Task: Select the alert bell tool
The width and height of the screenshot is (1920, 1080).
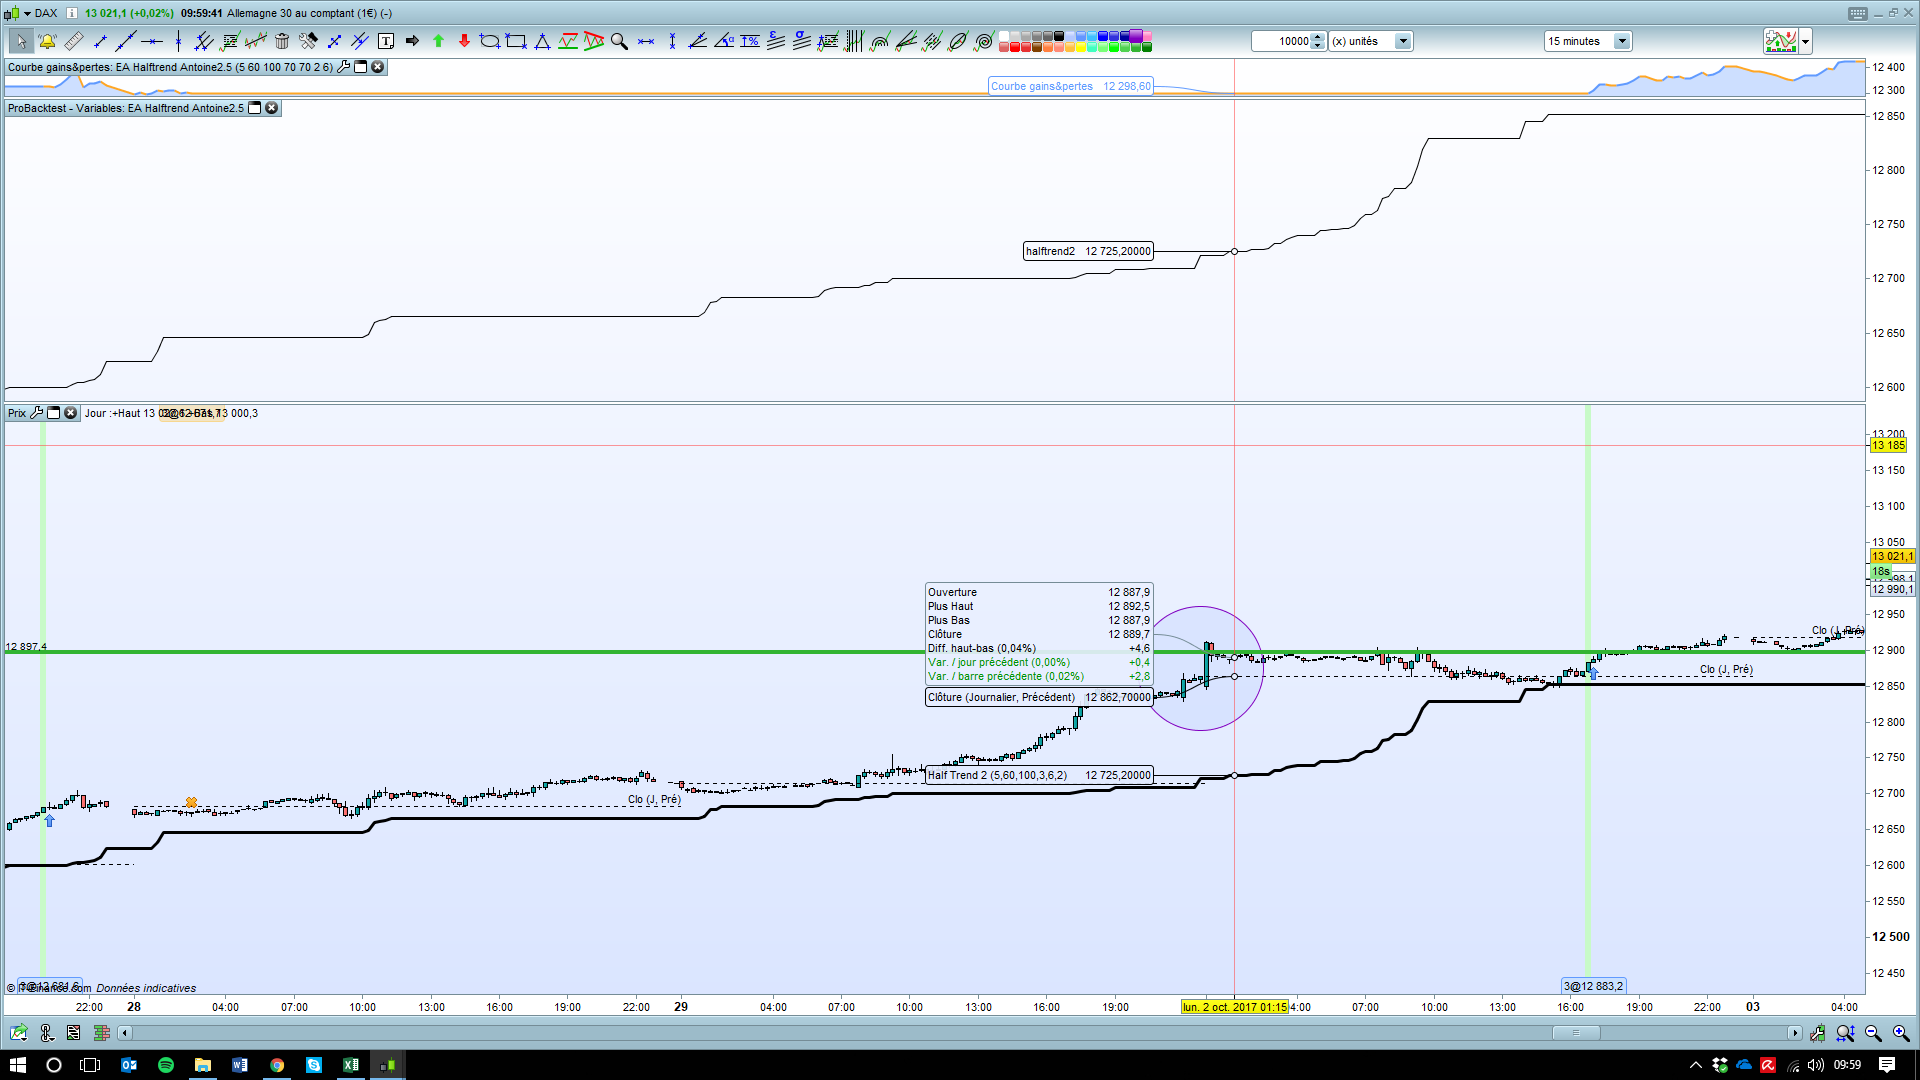Action: (47, 41)
